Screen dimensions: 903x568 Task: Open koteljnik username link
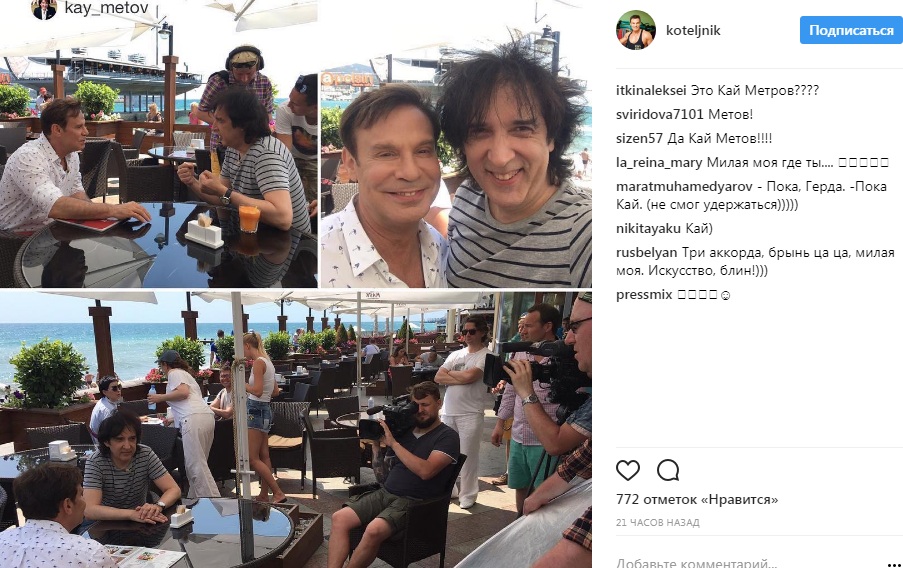(x=693, y=31)
